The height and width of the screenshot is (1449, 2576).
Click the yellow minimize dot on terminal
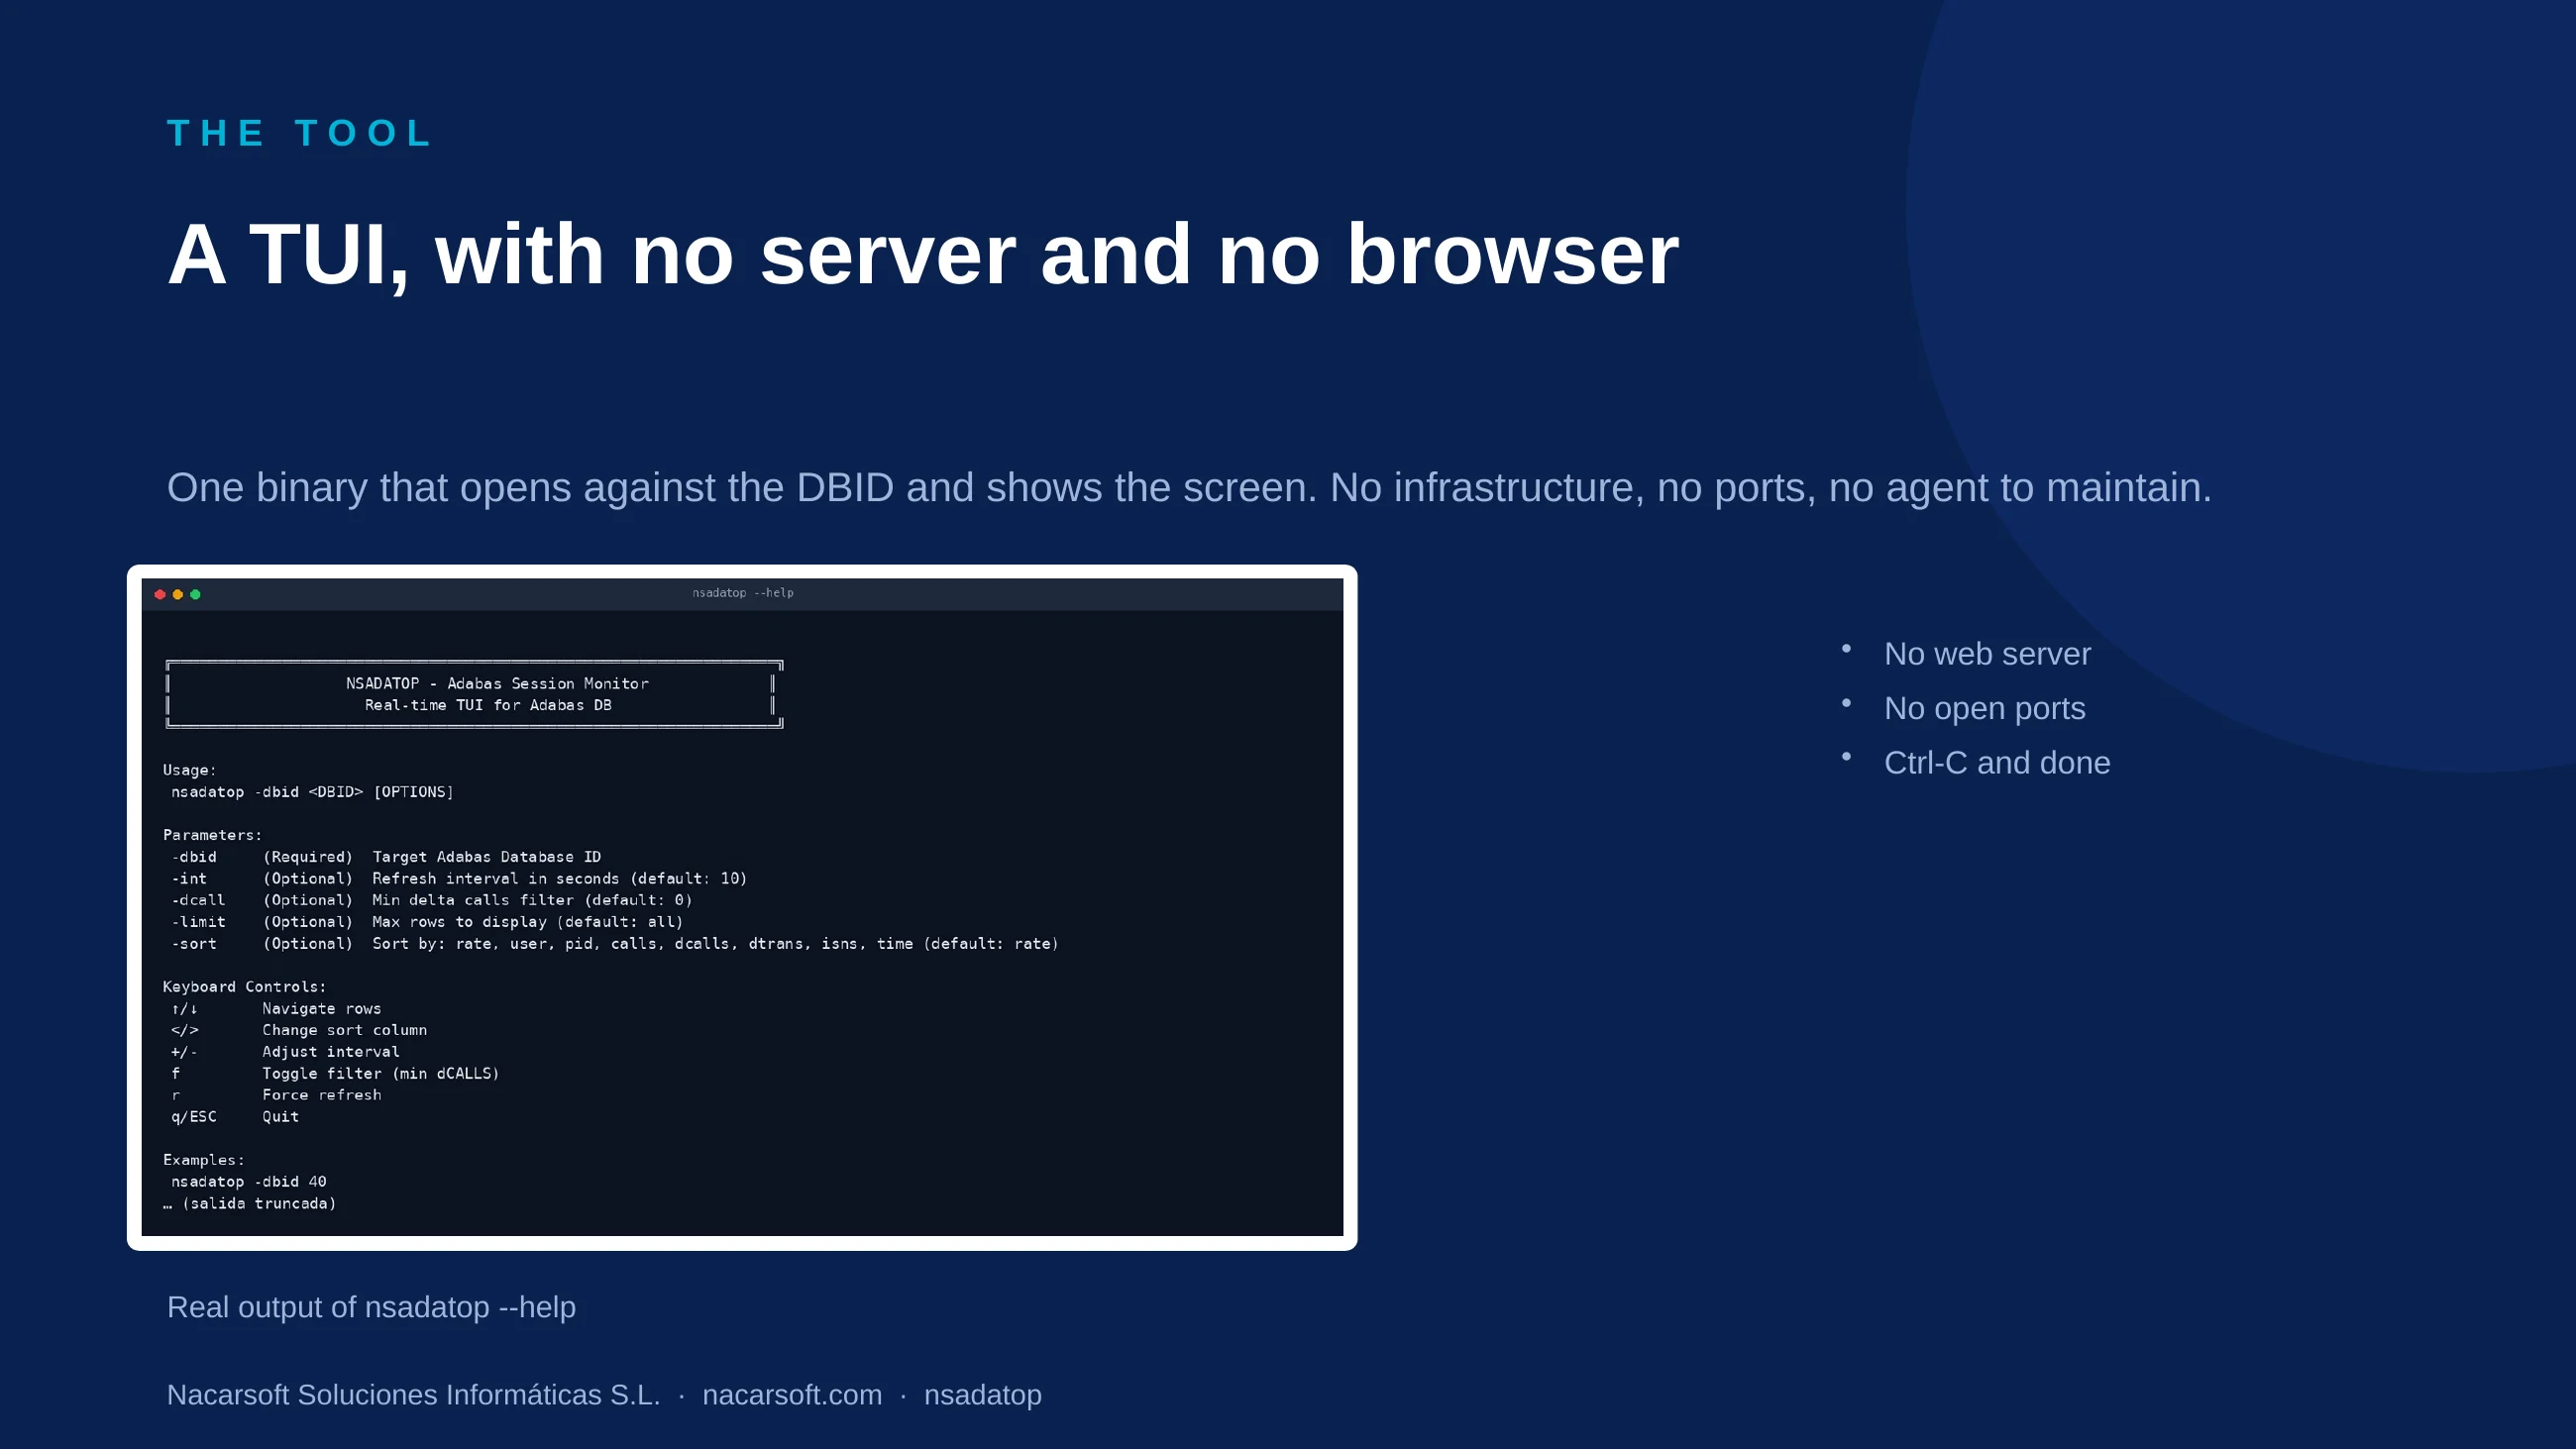point(178,594)
